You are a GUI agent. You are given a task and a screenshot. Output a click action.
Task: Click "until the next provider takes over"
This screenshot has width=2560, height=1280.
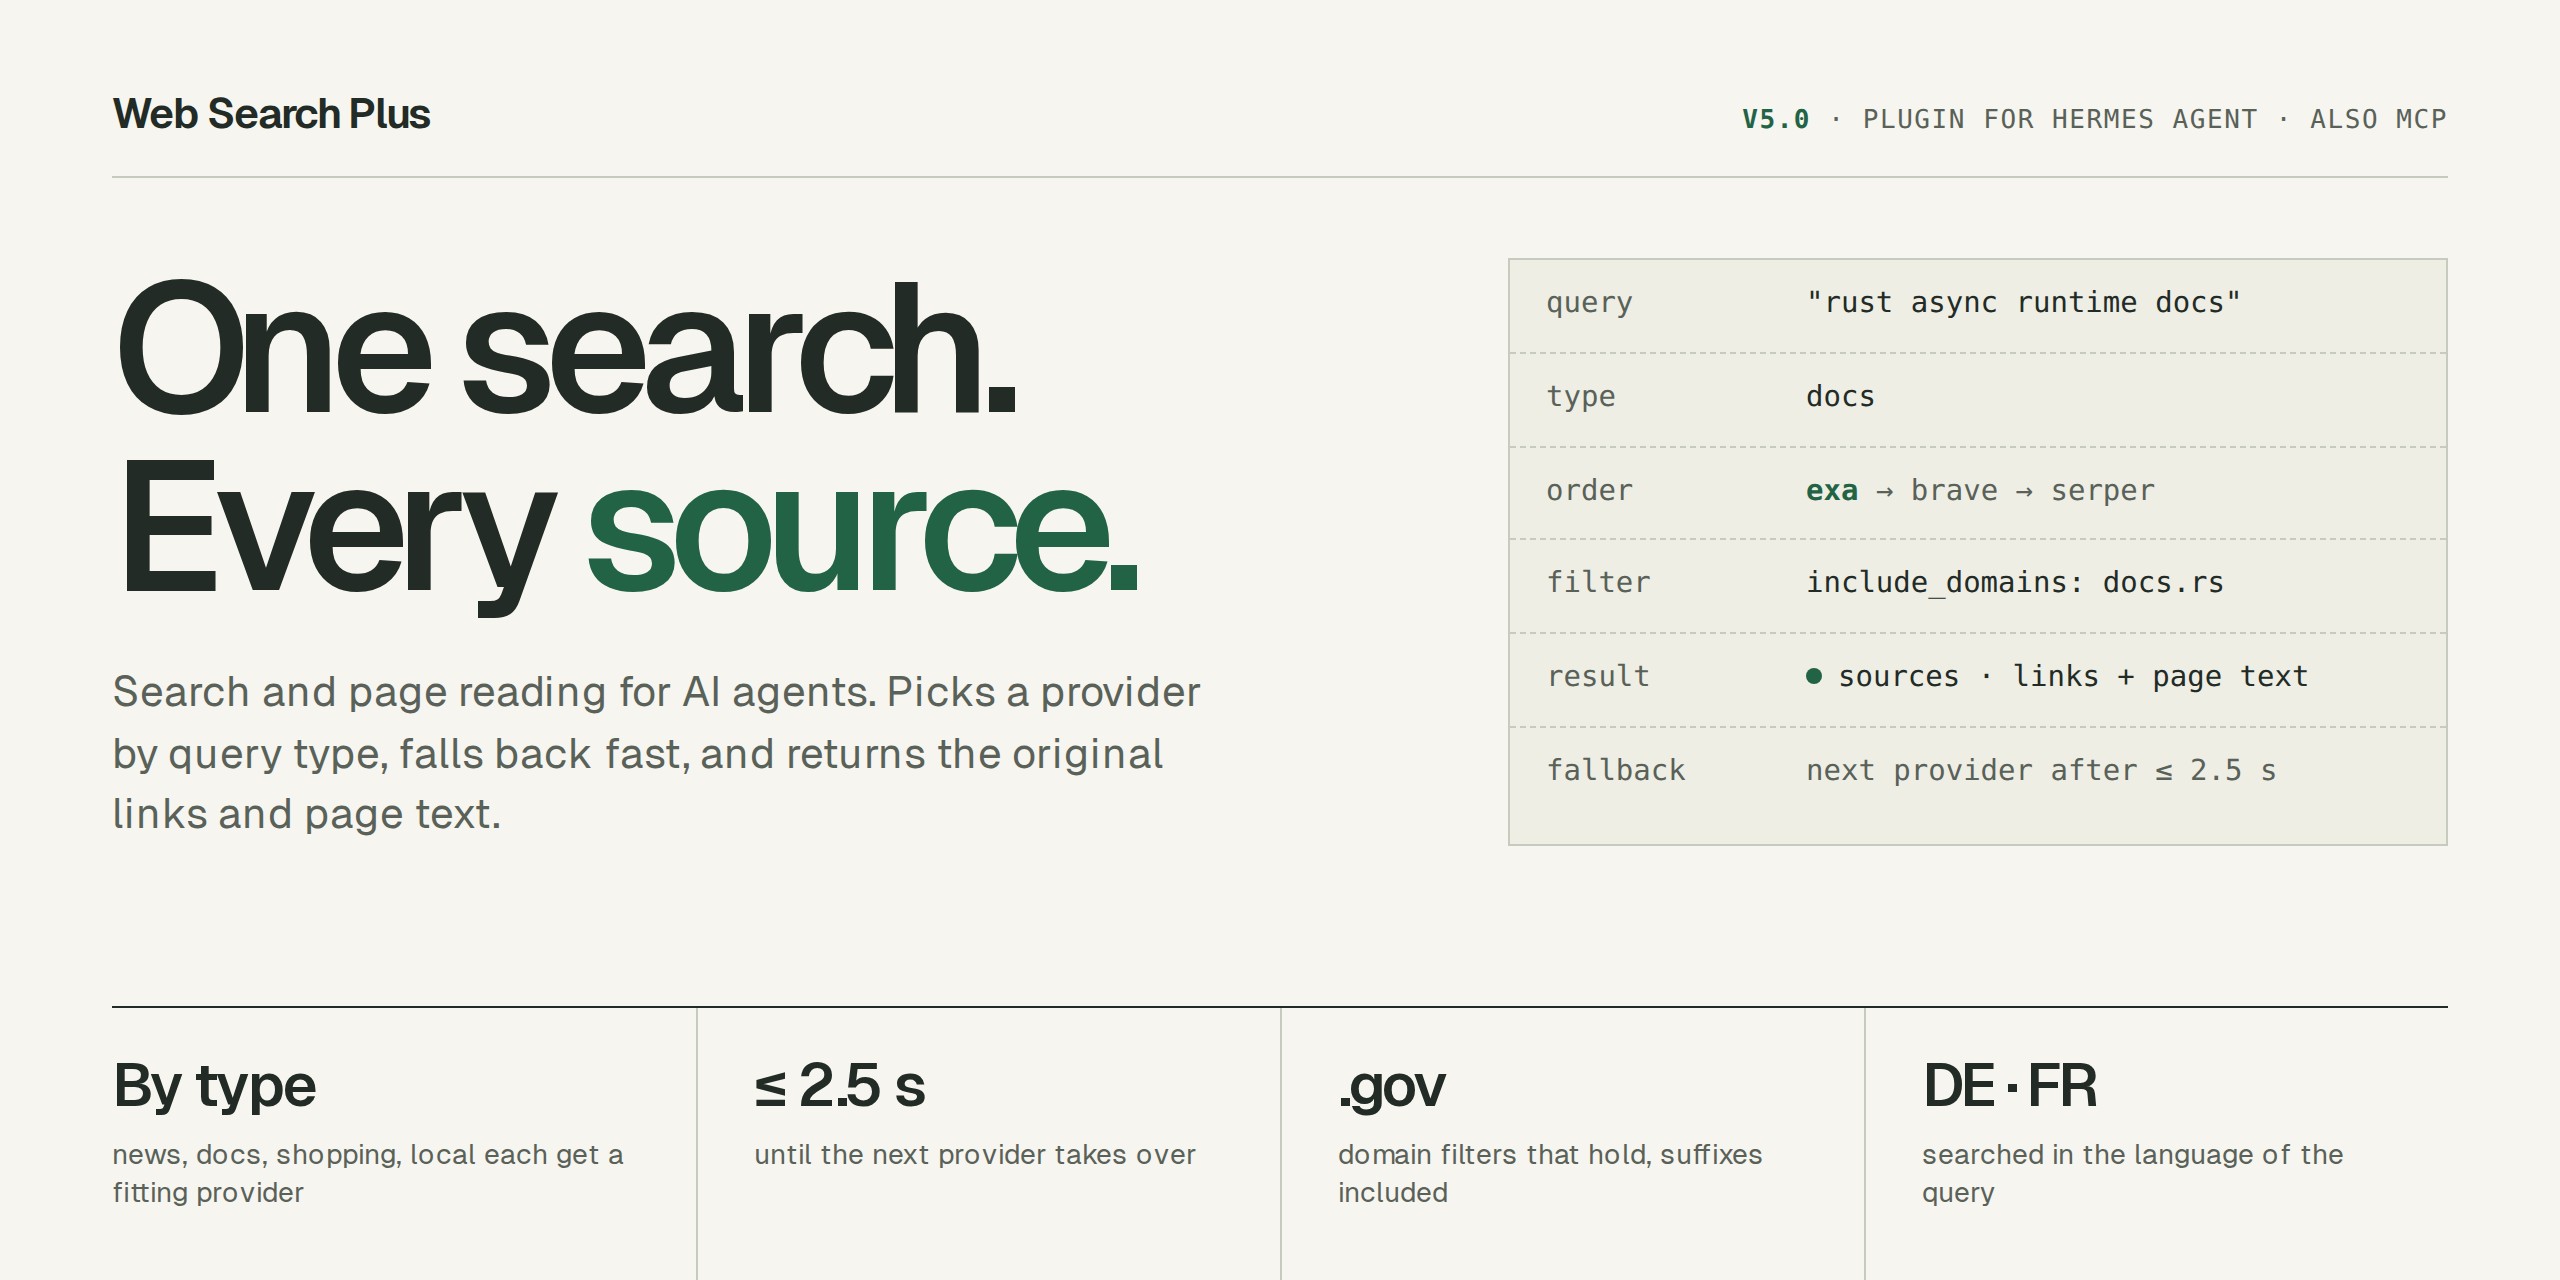[x=975, y=1155]
